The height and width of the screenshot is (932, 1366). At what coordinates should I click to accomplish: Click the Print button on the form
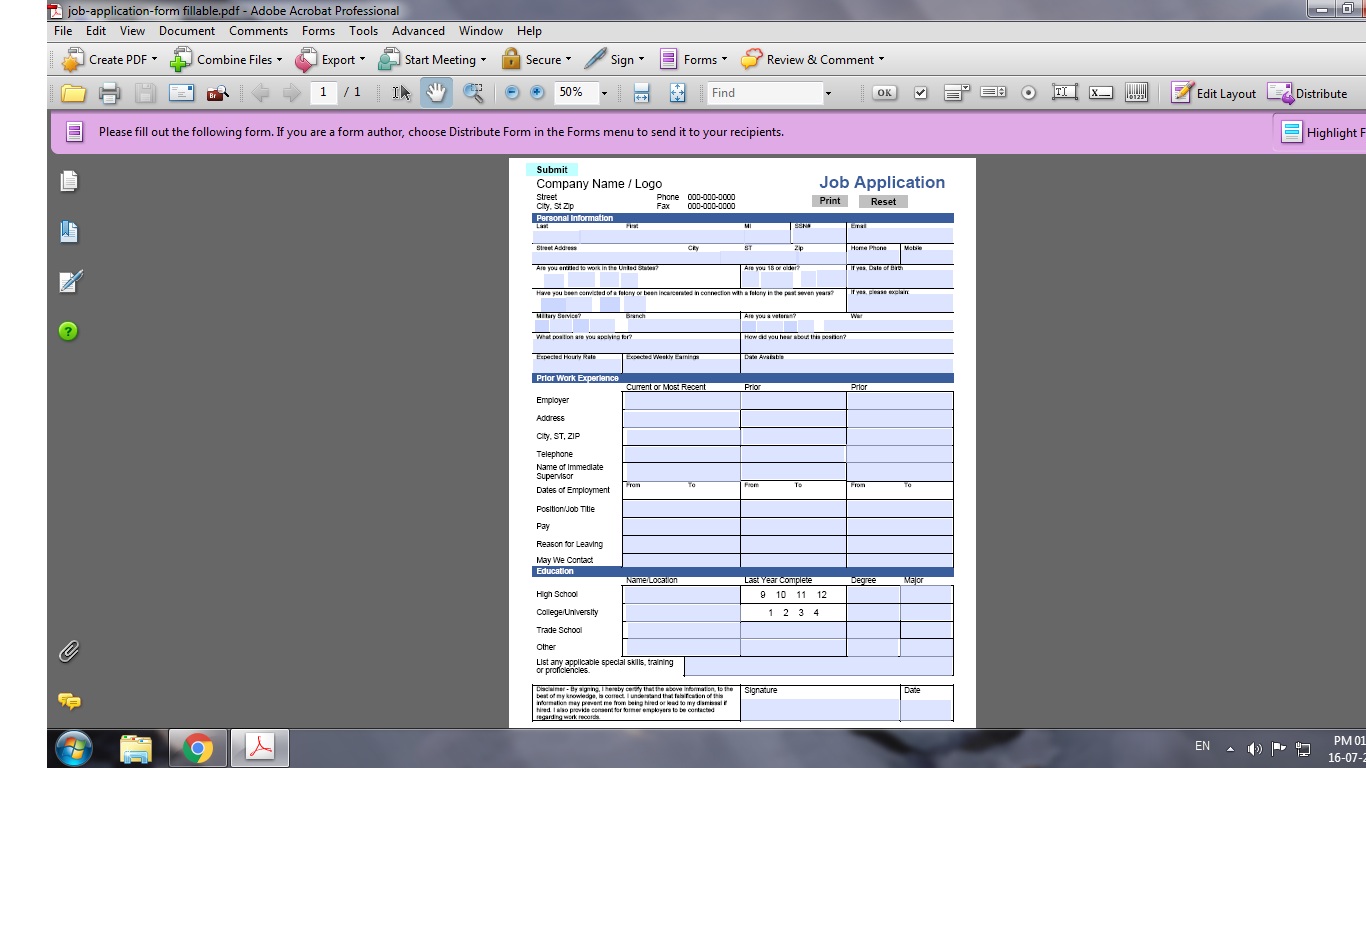point(830,201)
